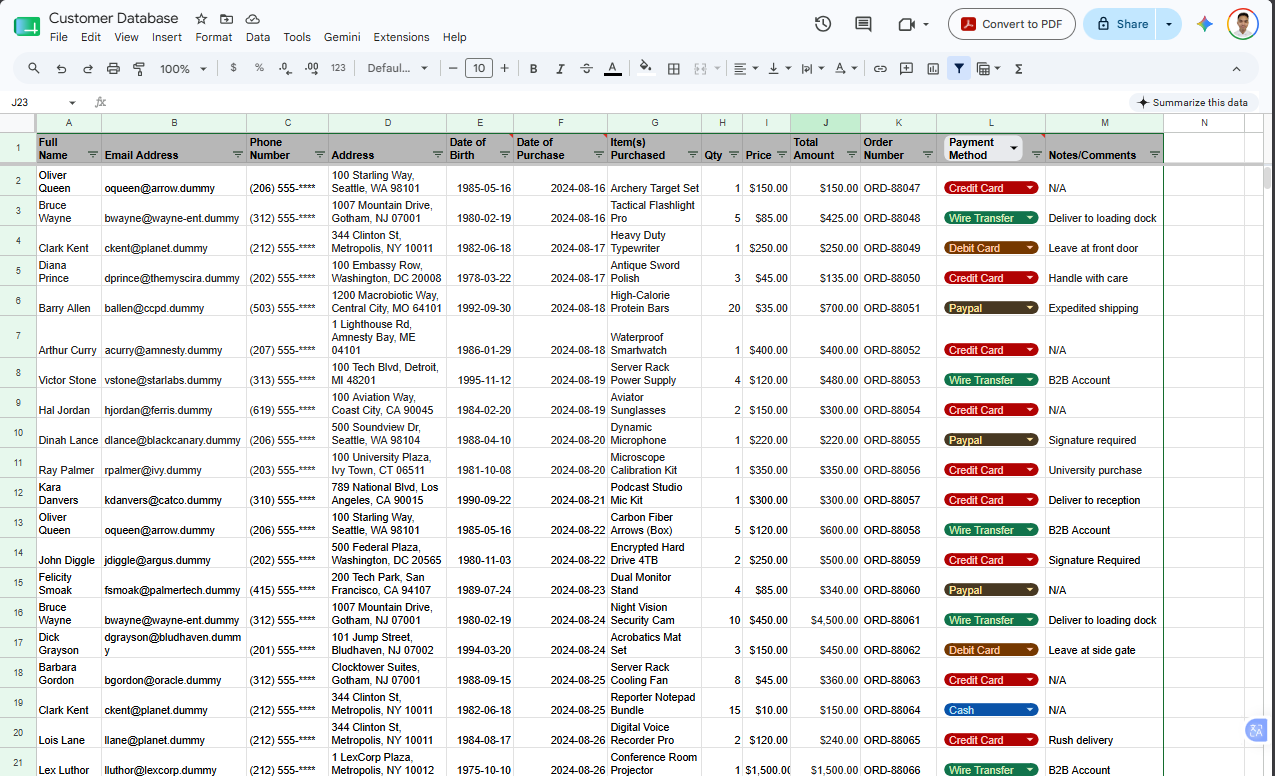Image resolution: width=1275 pixels, height=776 pixels.
Task: Open Email Address column filter
Action: point(238,155)
